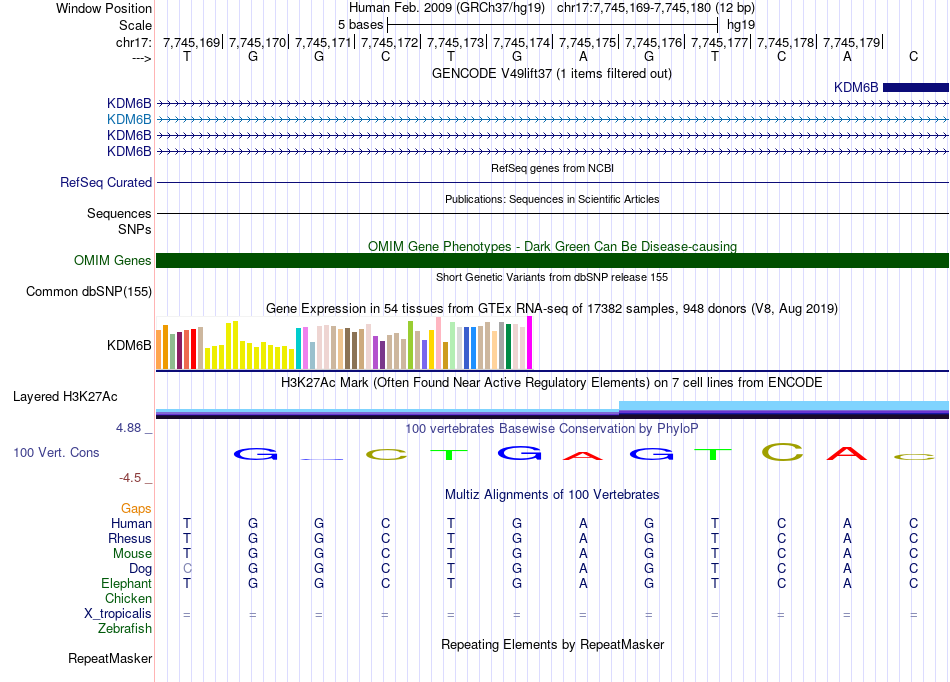Select the Mouse alignment row label
Viewport: 950px width, 682px height.
point(132,554)
